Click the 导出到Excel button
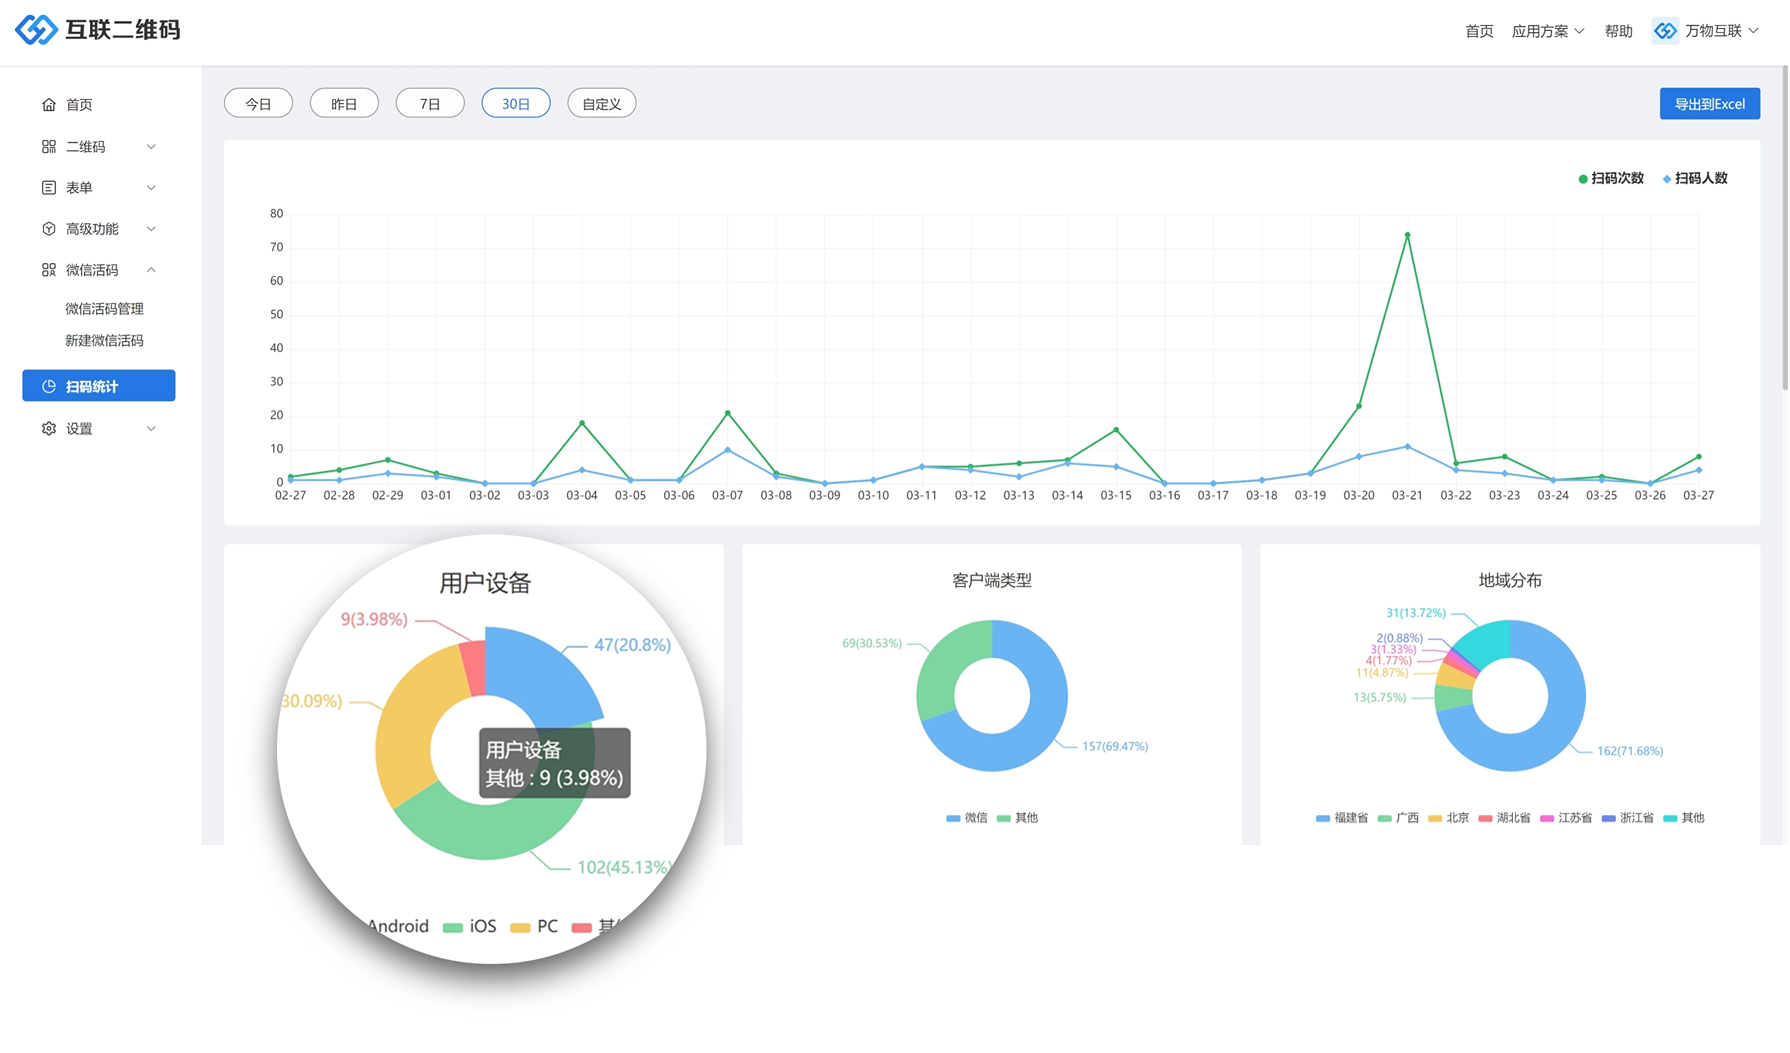Image resolution: width=1790 pixels, height=1053 pixels. click(x=1709, y=104)
